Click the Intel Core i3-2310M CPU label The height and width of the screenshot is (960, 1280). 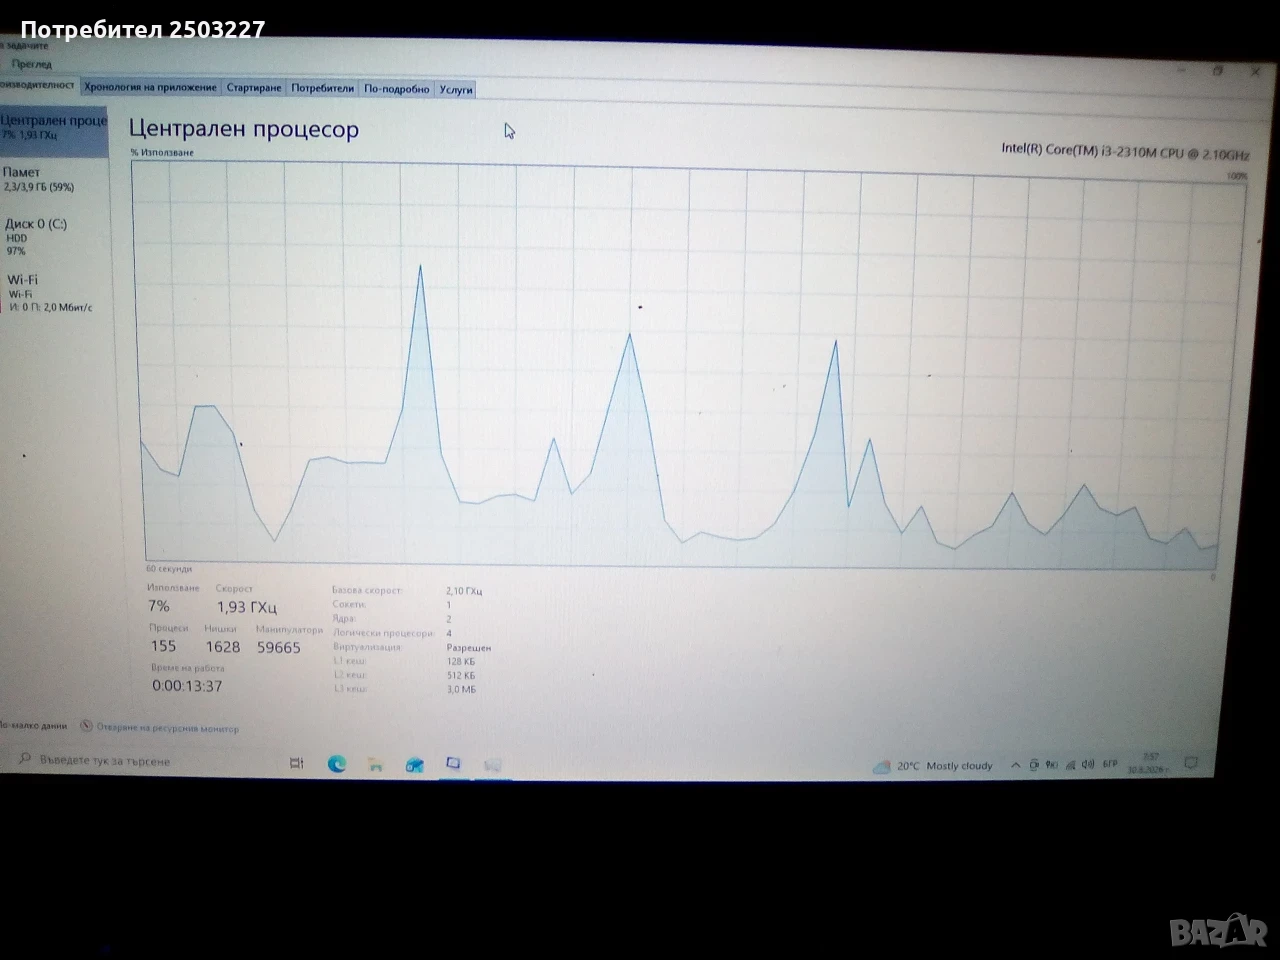click(x=1125, y=151)
